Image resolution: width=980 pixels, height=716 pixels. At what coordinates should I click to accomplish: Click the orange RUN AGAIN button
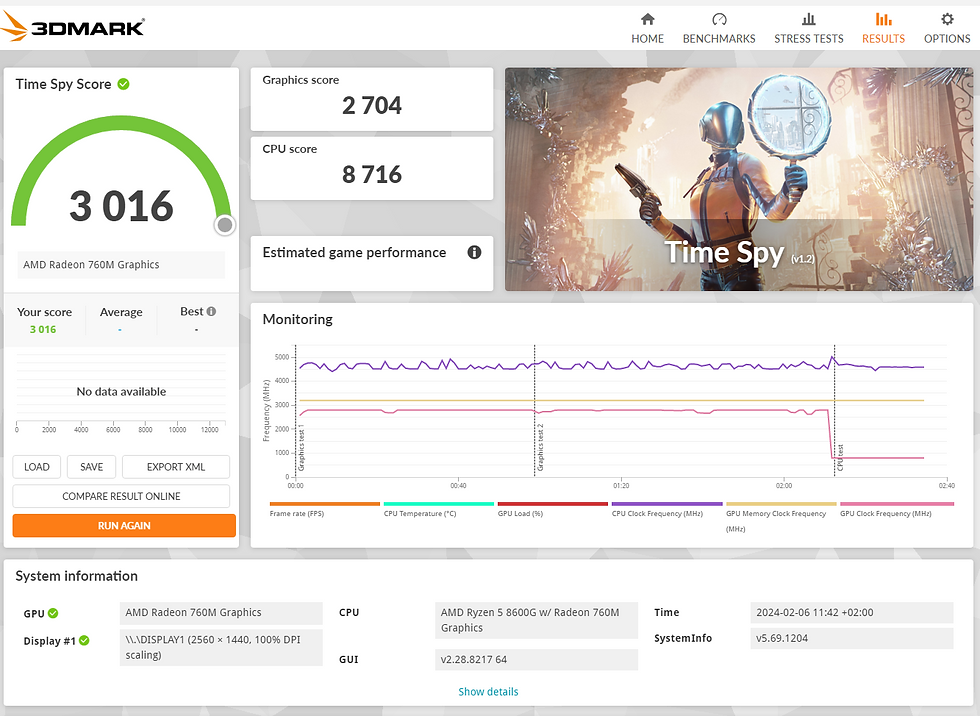124,525
